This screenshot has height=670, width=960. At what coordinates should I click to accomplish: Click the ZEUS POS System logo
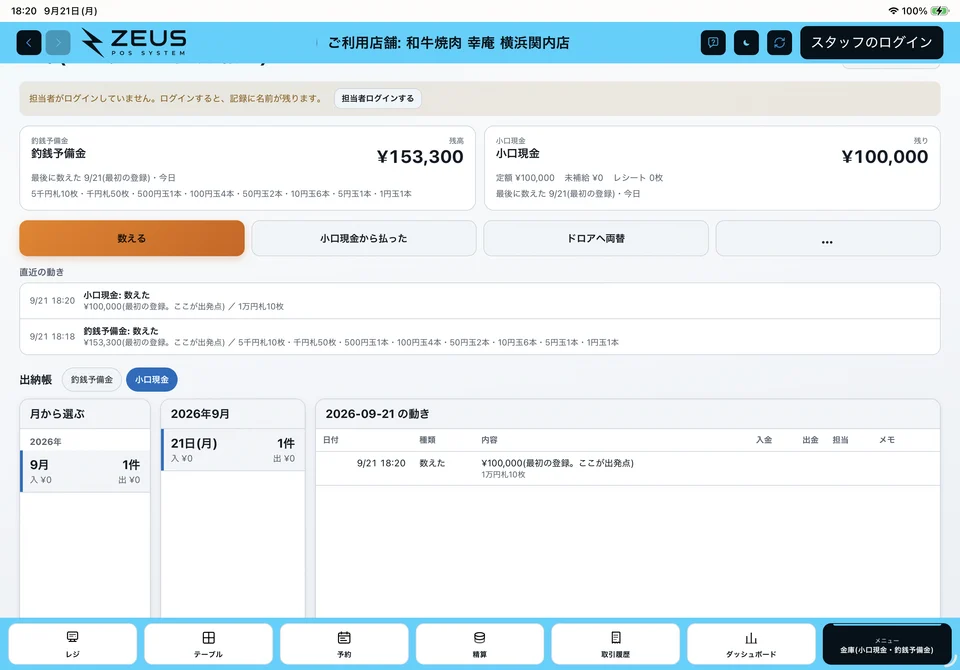coord(134,42)
